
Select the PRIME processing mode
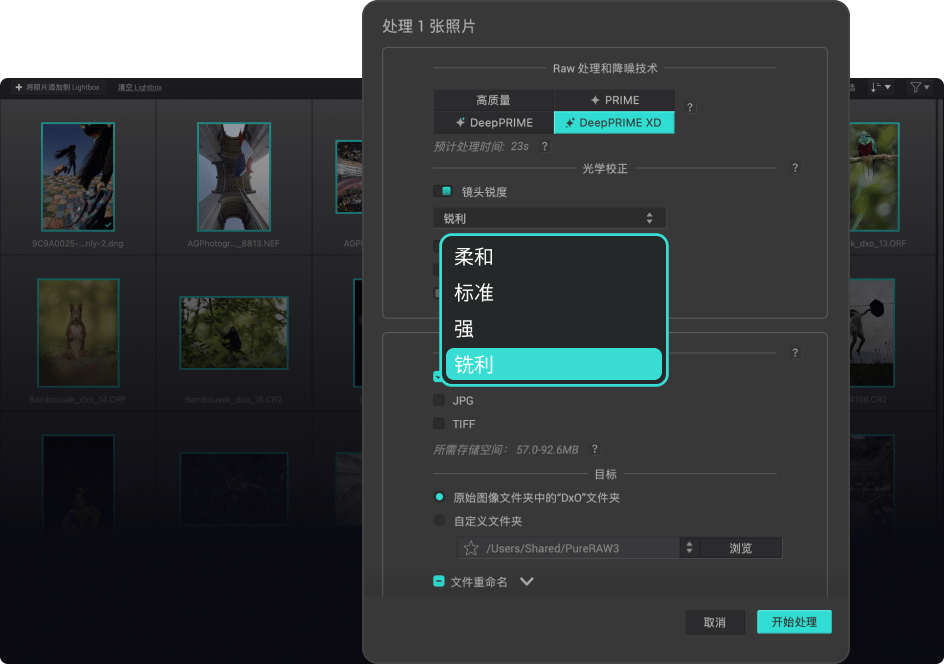coord(614,100)
